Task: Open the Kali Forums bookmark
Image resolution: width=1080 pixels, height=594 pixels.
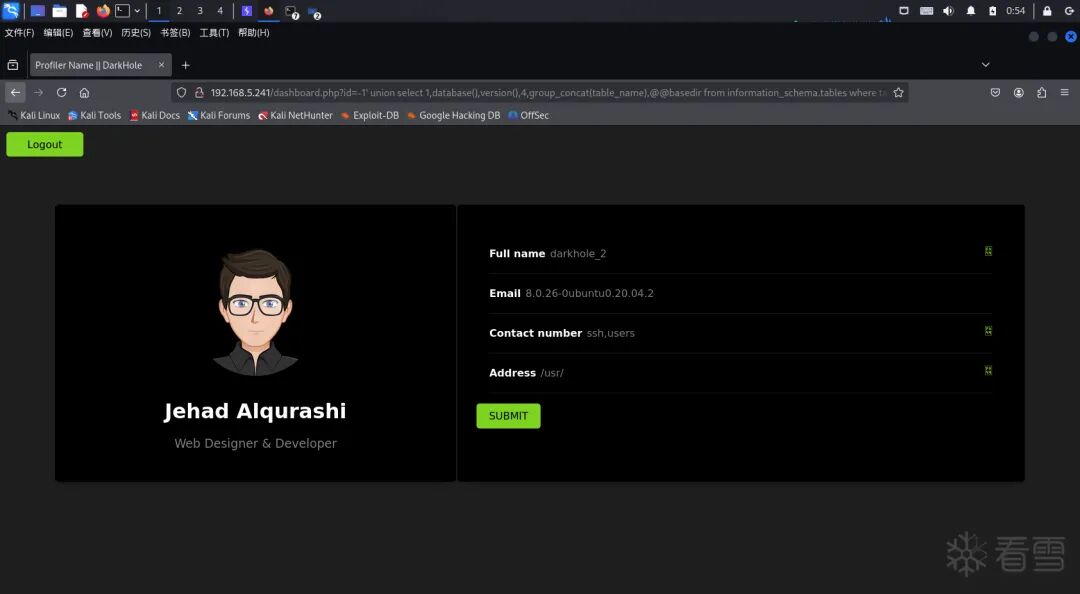Action: click(x=219, y=115)
